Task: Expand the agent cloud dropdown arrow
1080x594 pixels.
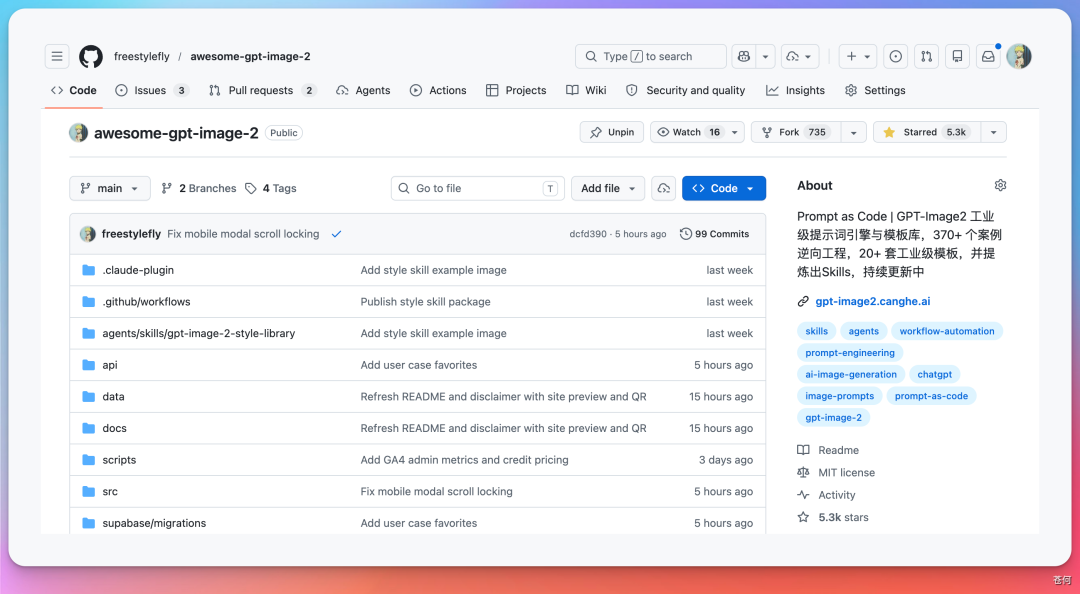Action: click(808, 57)
